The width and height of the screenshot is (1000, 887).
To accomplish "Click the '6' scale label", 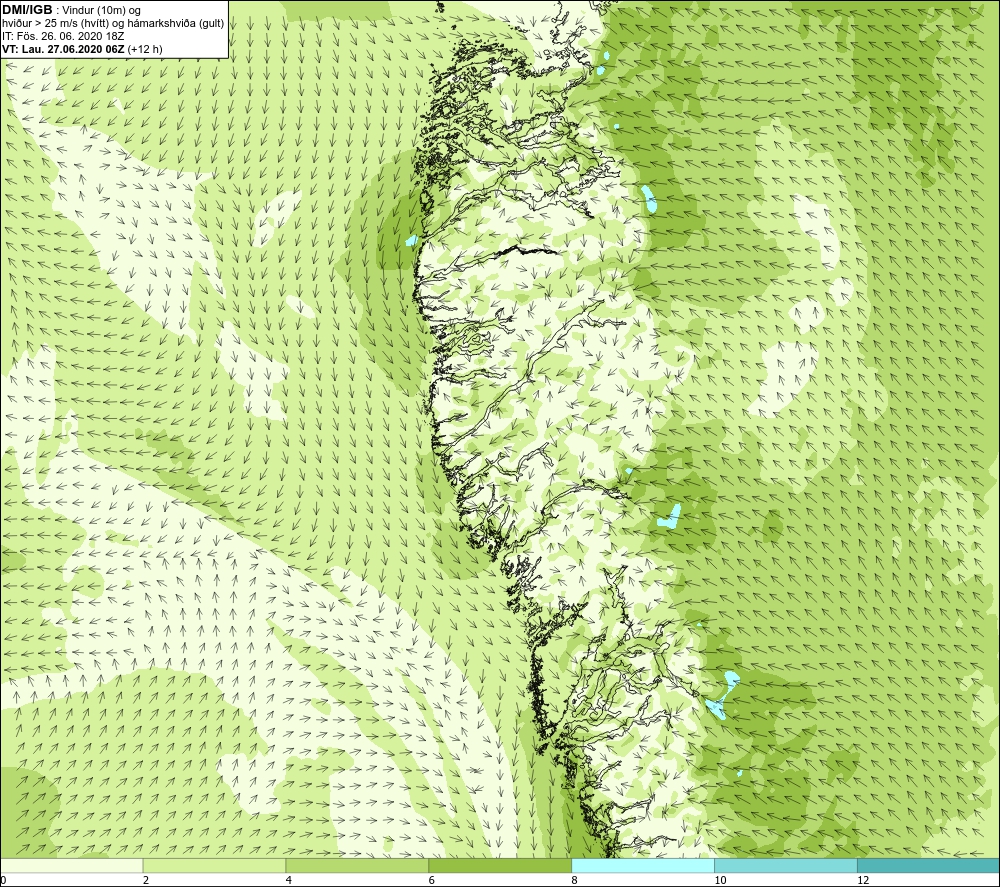I will coord(432,880).
